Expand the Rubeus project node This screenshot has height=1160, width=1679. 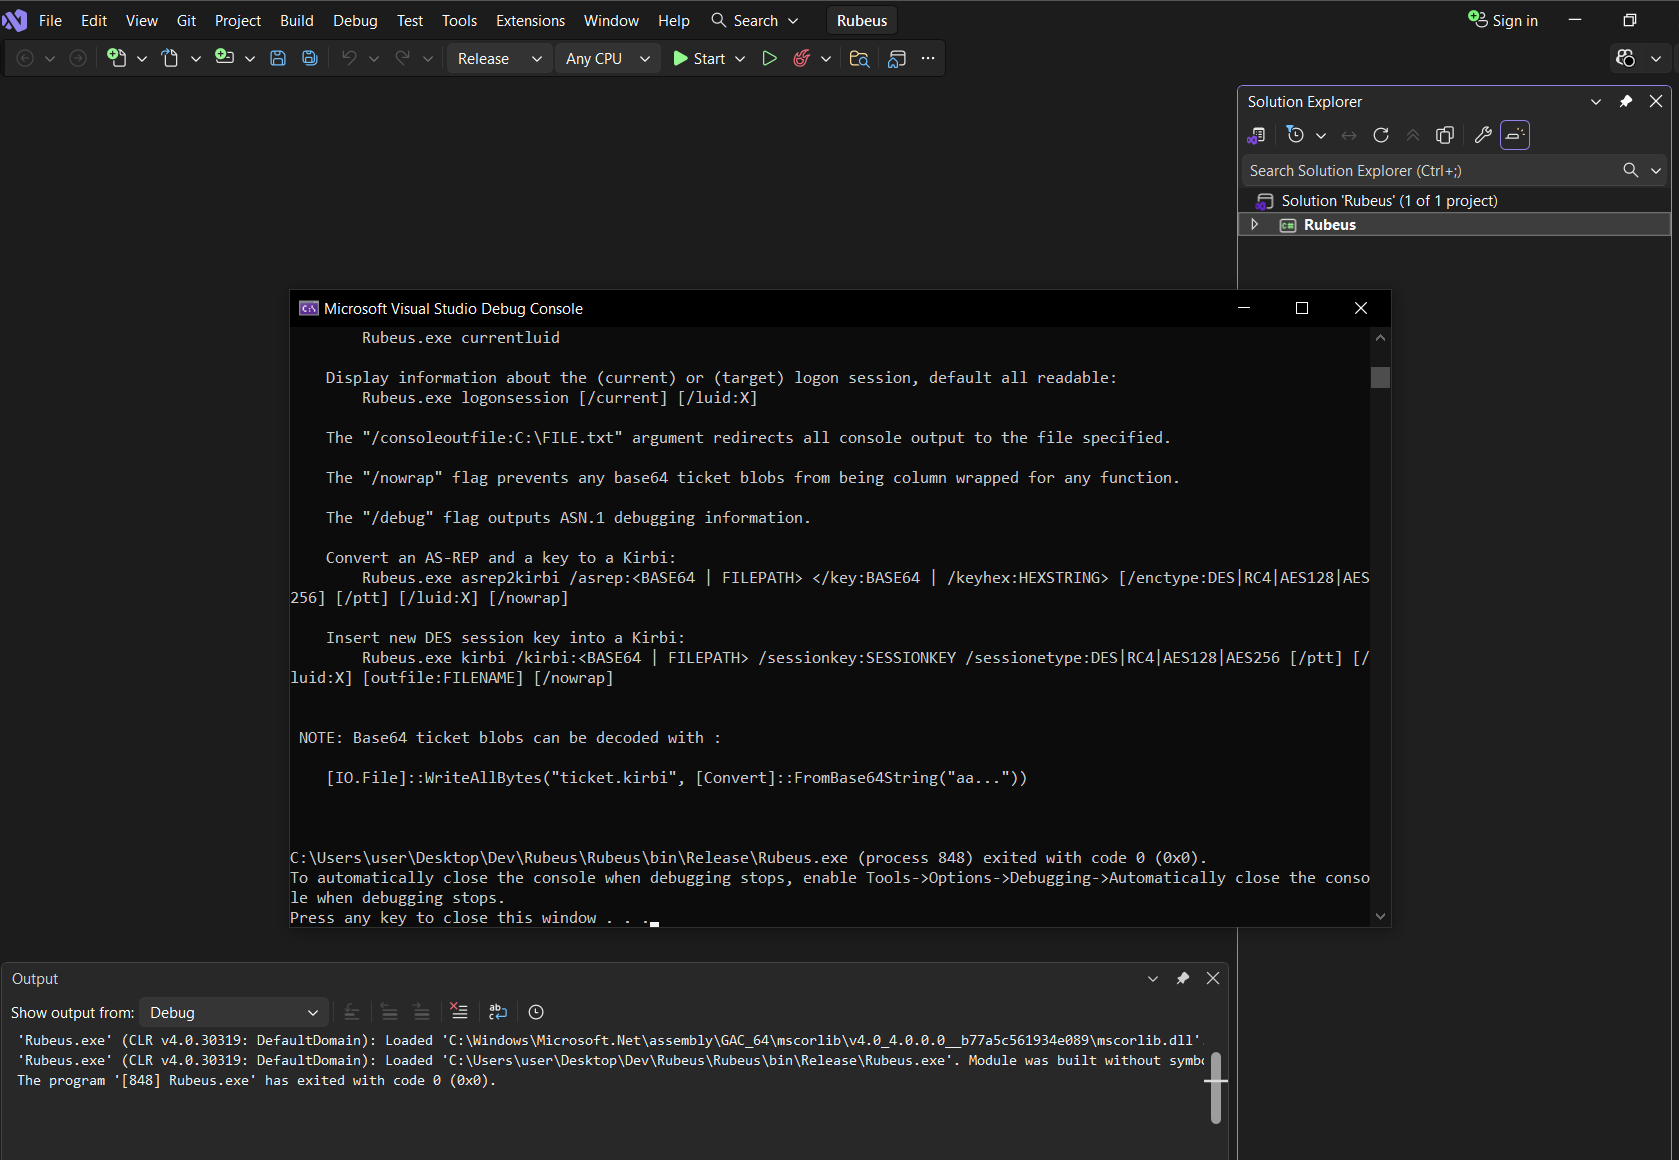pos(1254,224)
